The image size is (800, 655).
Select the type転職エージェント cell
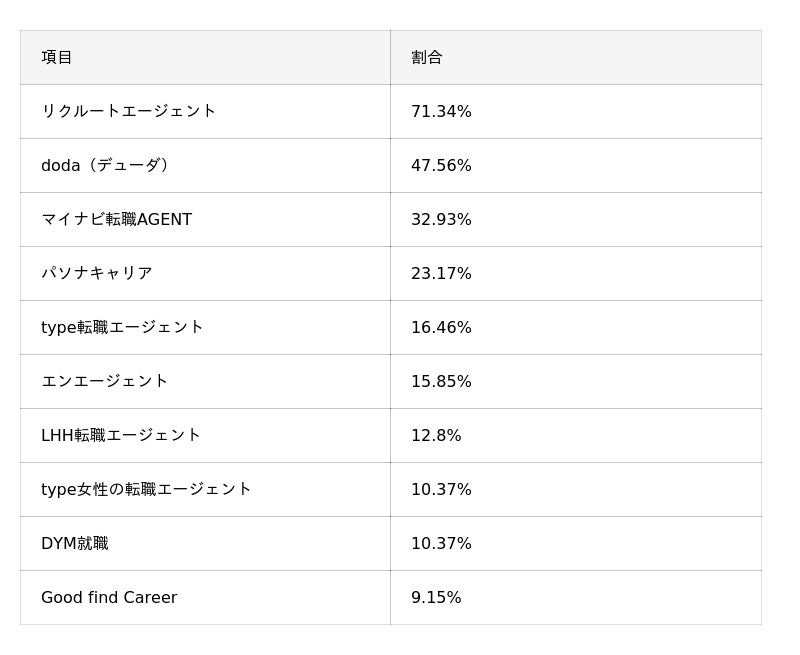click(122, 327)
